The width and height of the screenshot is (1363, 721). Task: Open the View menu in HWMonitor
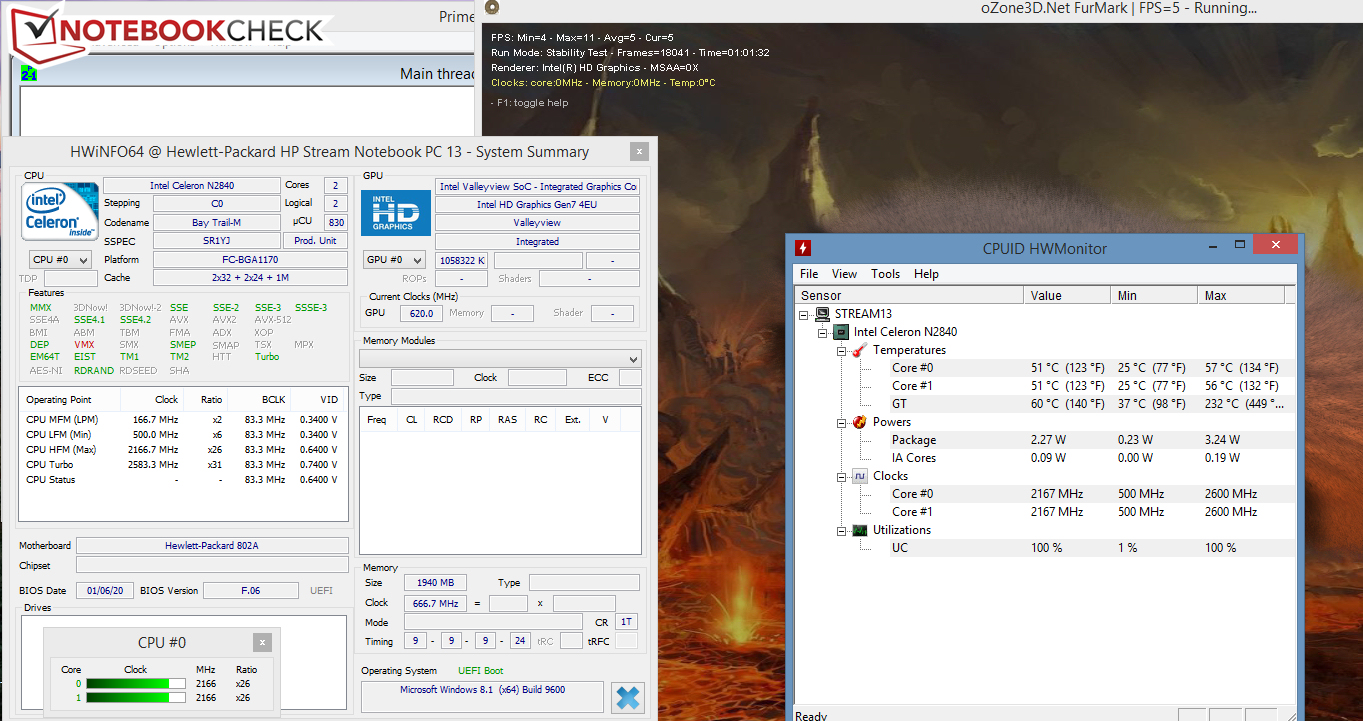click(x=844, y=274)
